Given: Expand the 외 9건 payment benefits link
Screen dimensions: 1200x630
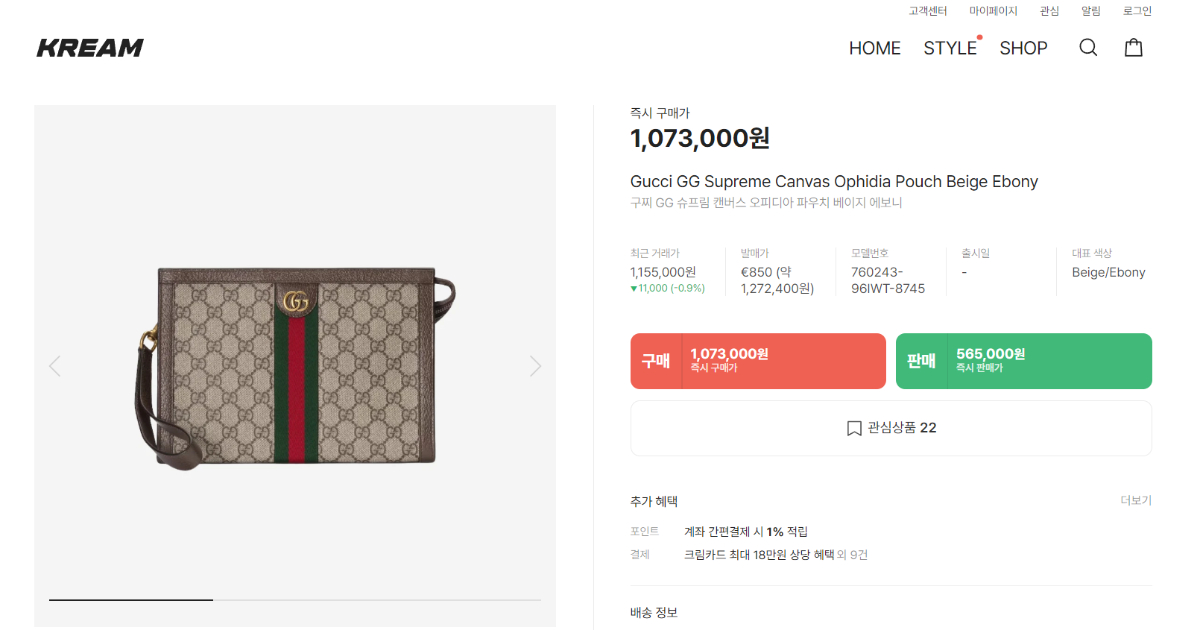Looking at the screenshot, I should click(852, 554).
